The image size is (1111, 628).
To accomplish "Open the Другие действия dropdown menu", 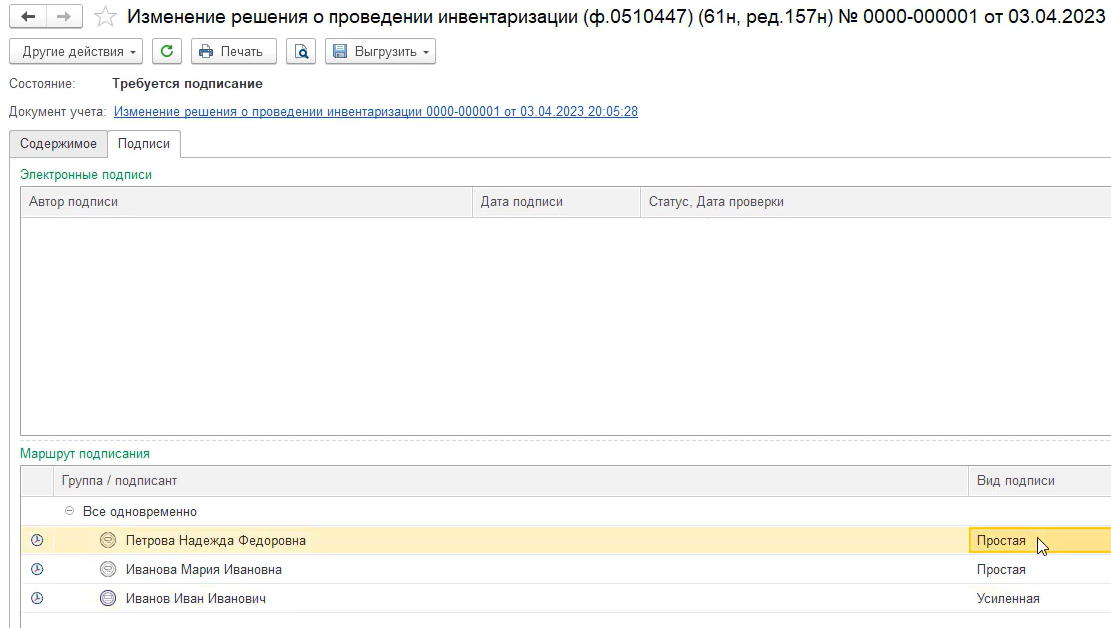I will pyautogui.click(x=76, y=51).
